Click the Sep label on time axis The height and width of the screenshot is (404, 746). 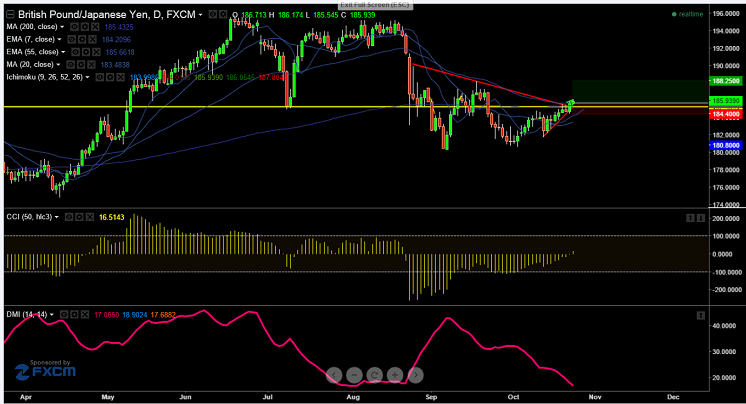coord(431,397)
